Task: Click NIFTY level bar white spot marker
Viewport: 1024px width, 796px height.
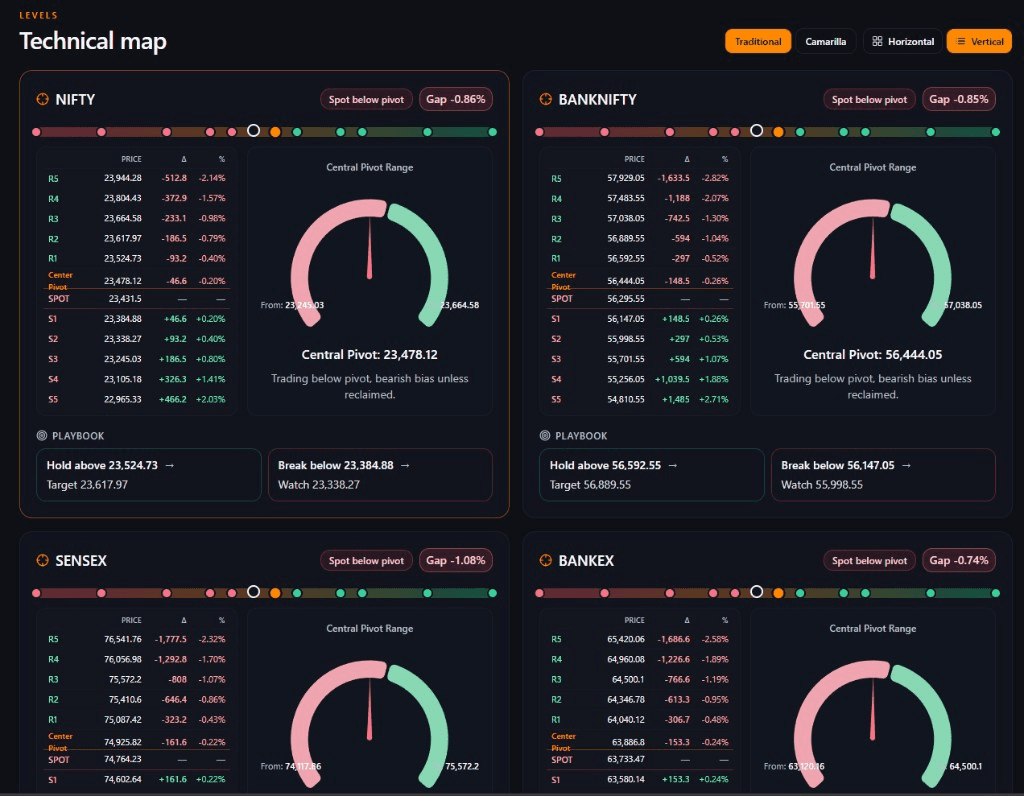Action: point(253,131)
